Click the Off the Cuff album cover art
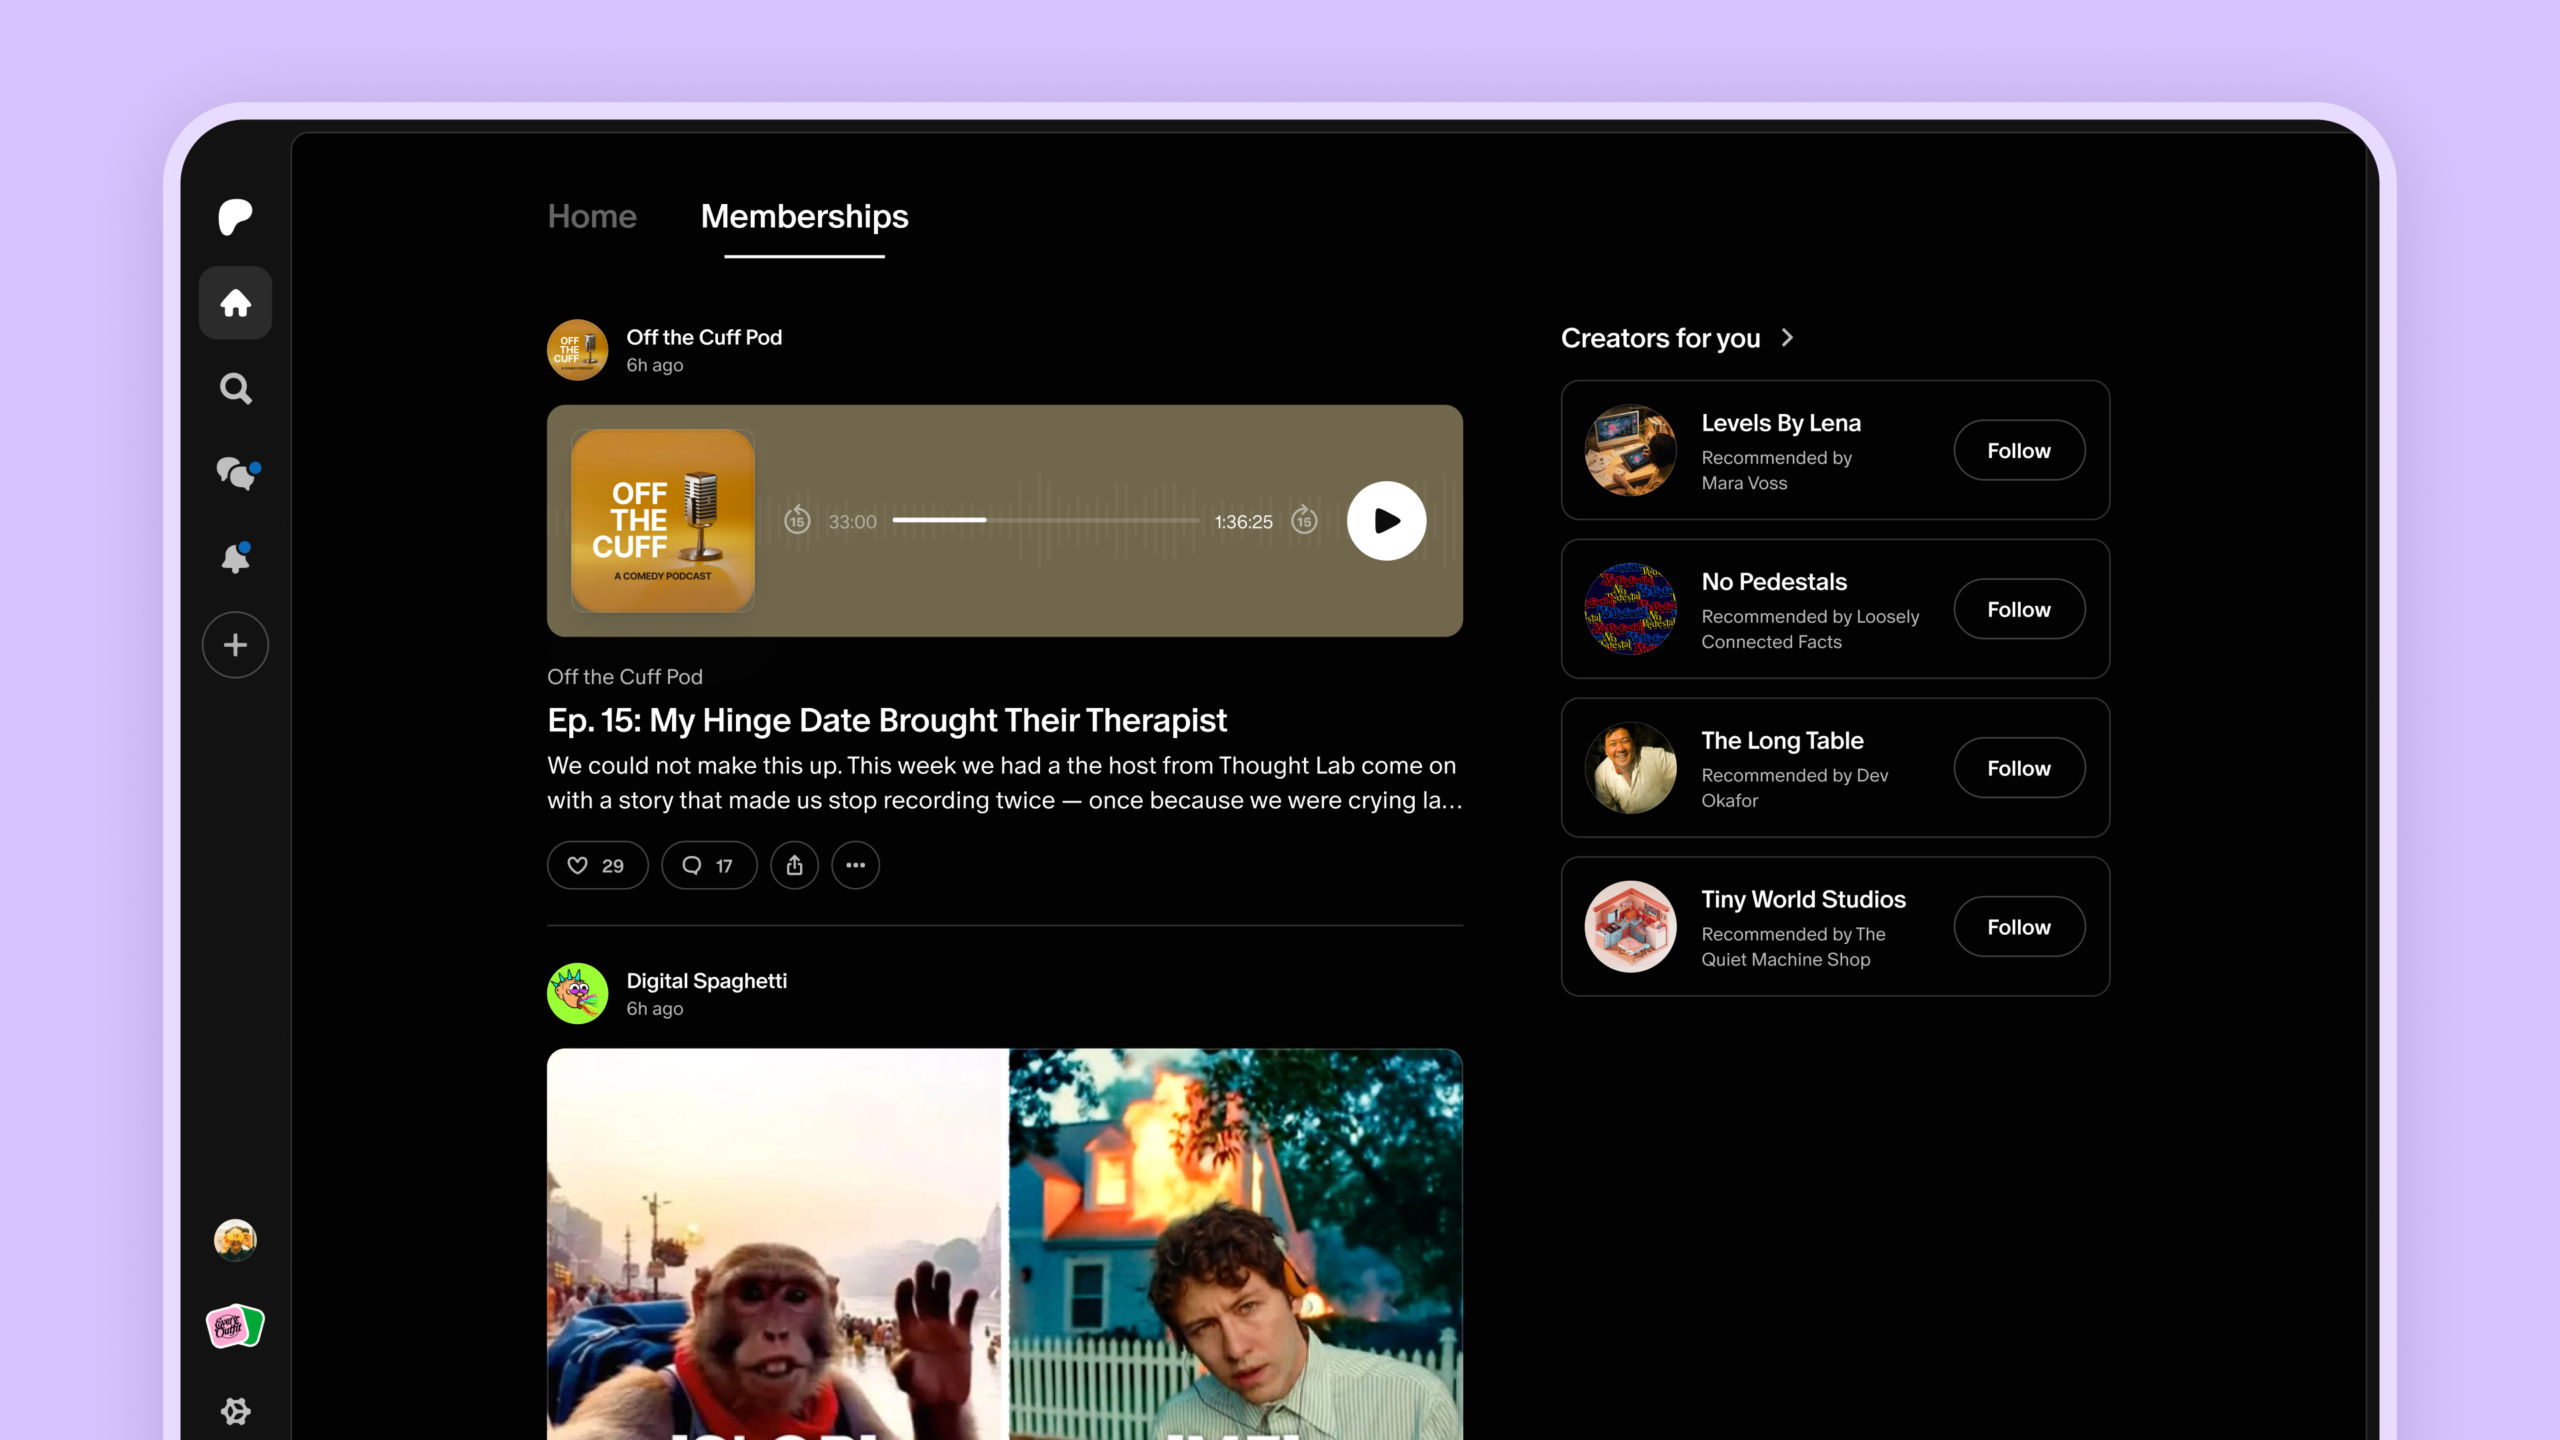Screen dimensions: 2560x1440 click(x=662, y=520)
